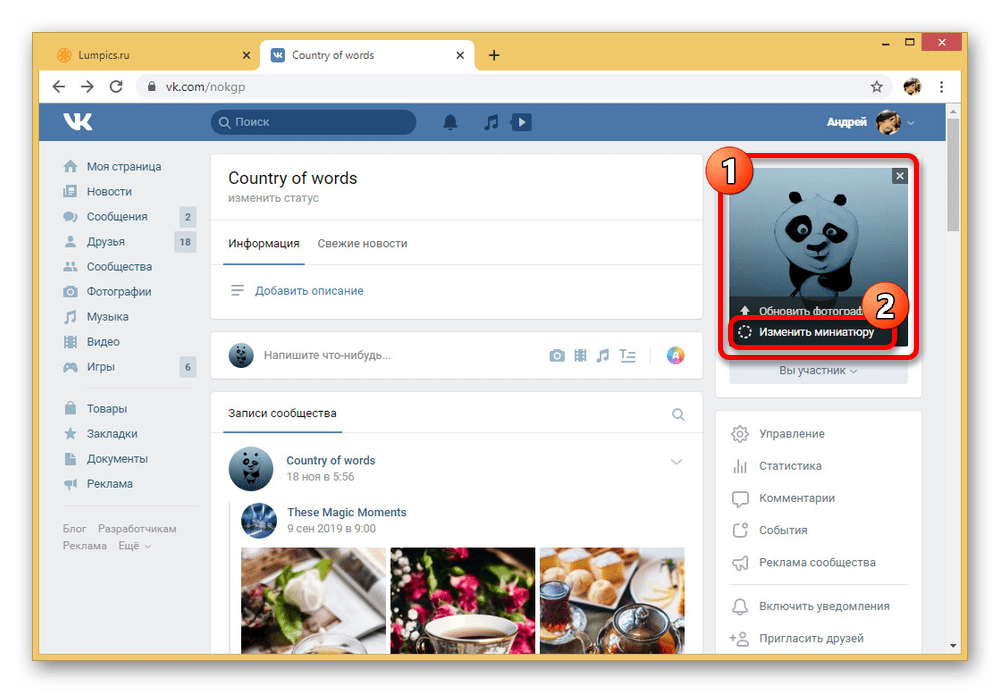Open Фотографии in sidebar
1000x693 pixels.
pyautogui.click(x=119, y=291)
